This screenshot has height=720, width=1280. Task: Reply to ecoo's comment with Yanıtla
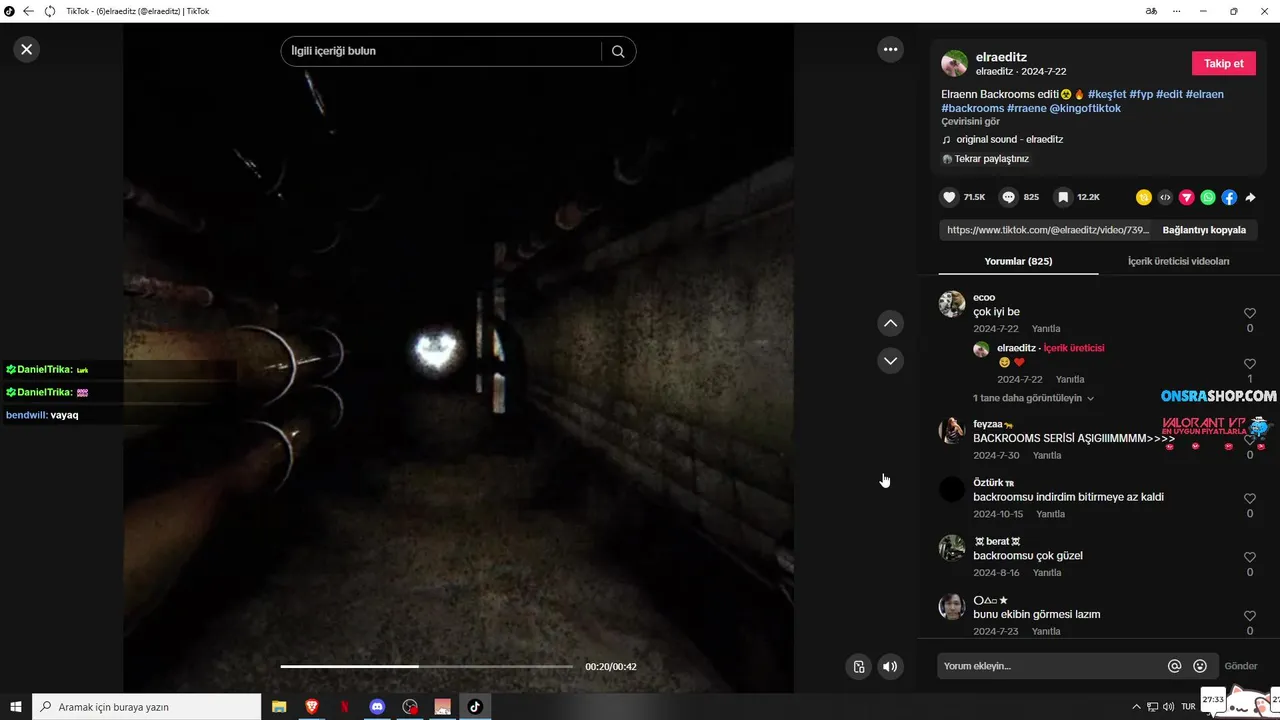point(1046,329)
